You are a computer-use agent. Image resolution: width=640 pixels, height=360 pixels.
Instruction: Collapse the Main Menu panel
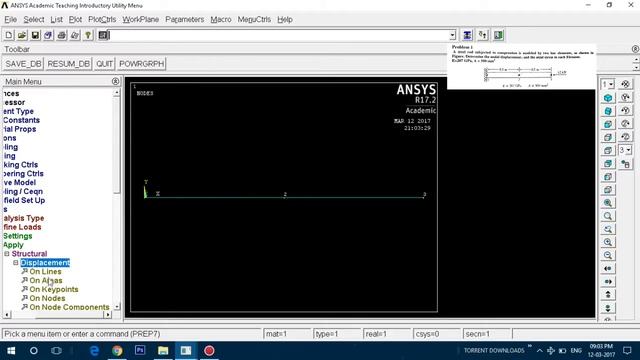click(x=116, y=81)
